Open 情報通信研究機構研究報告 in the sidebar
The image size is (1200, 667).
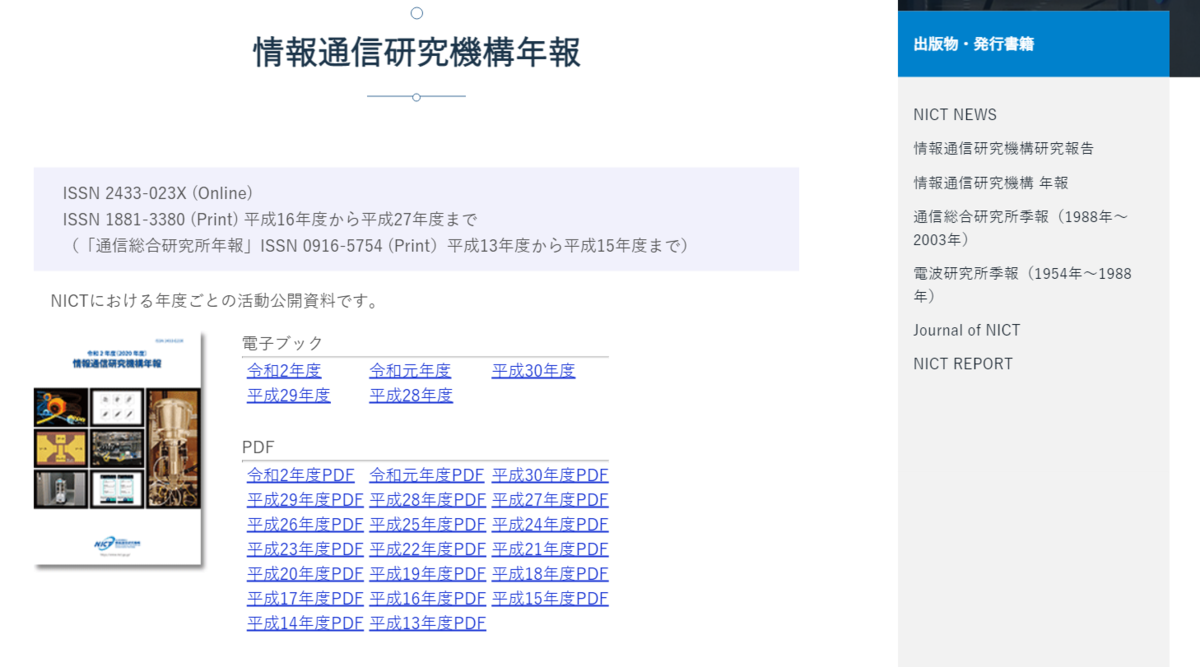point(1004,148)
